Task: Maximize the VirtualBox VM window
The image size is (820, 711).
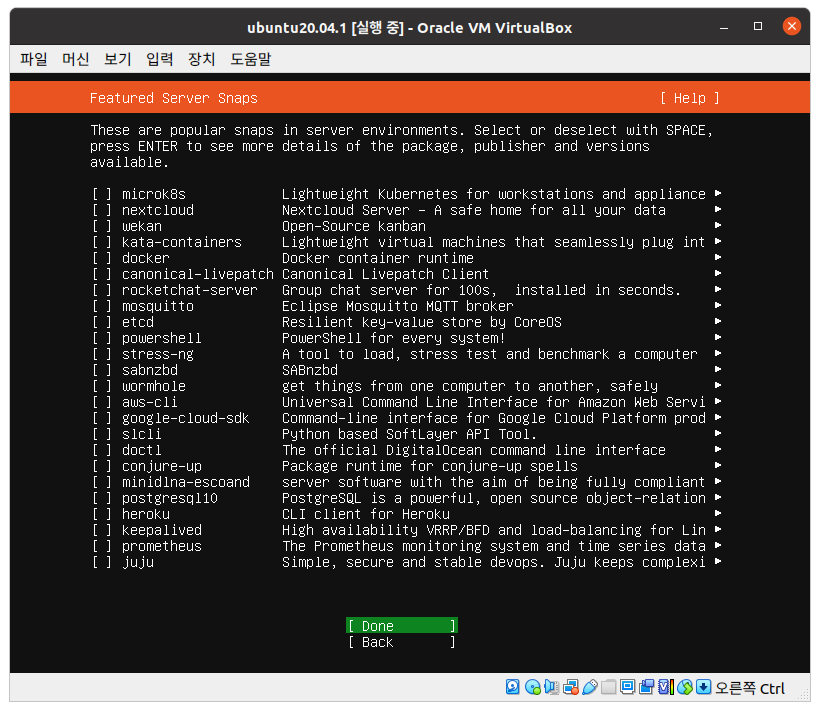Action: (x=758, y=26)
